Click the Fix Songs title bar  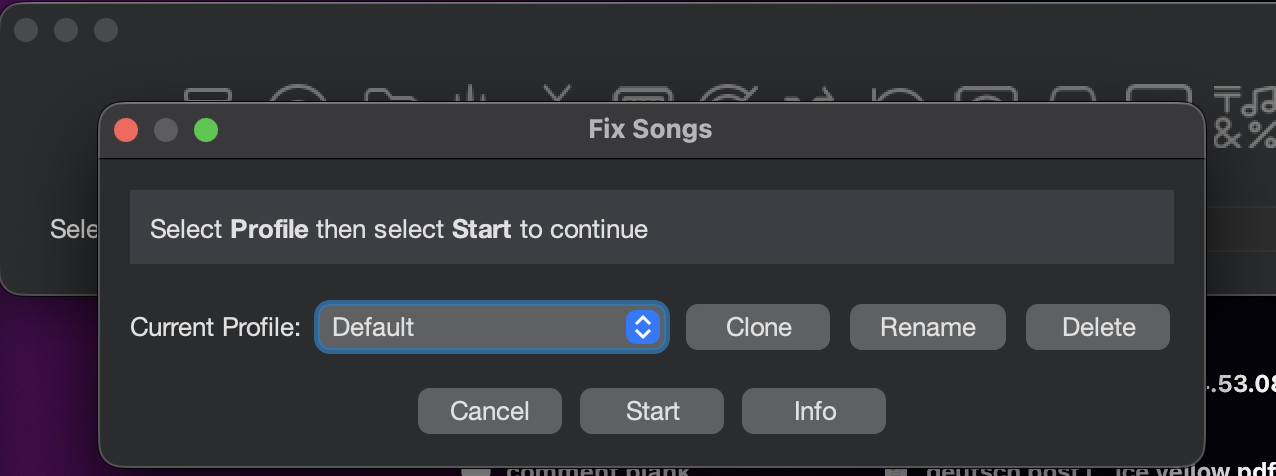[x=650, y=130]
